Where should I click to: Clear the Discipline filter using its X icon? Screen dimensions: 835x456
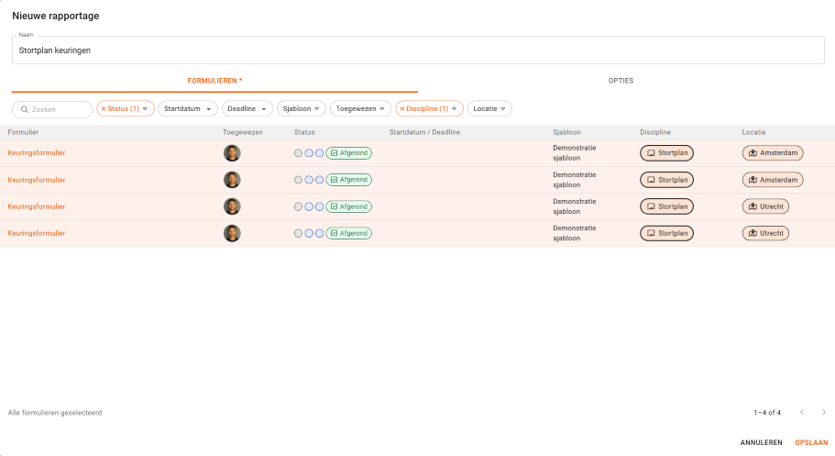402,109
